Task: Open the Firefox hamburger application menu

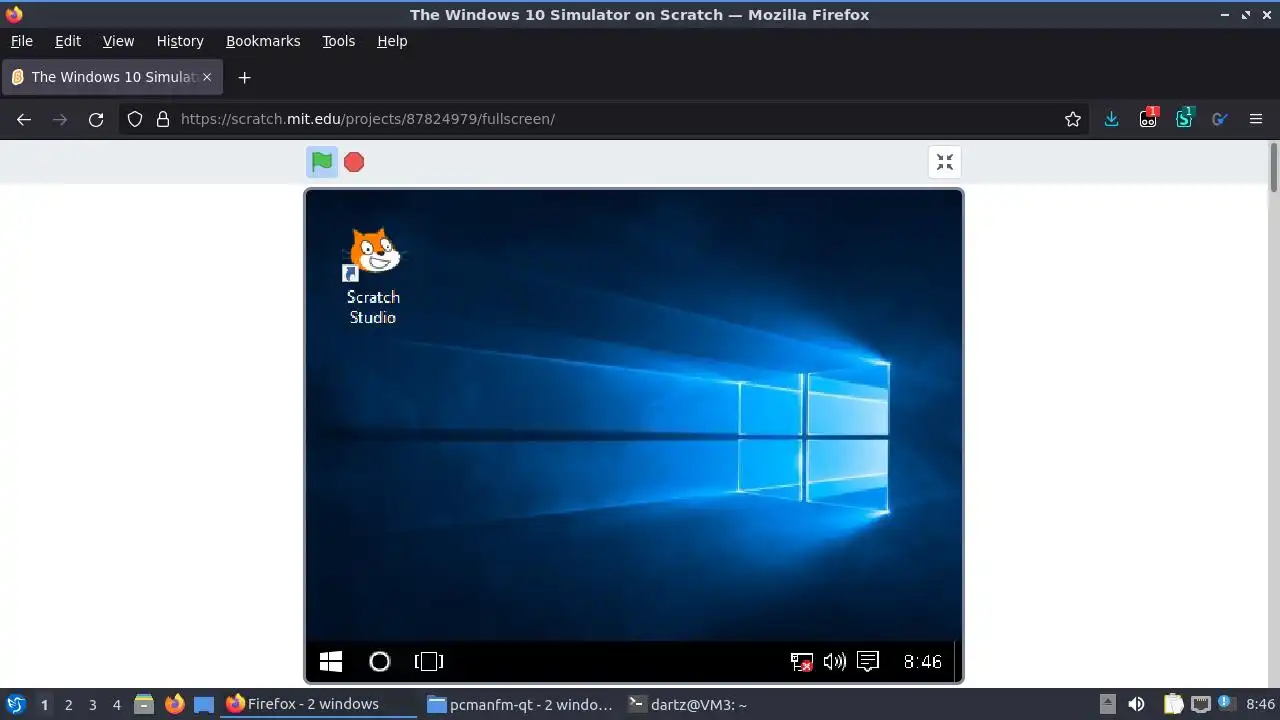Action: (x=1256, y=119)
